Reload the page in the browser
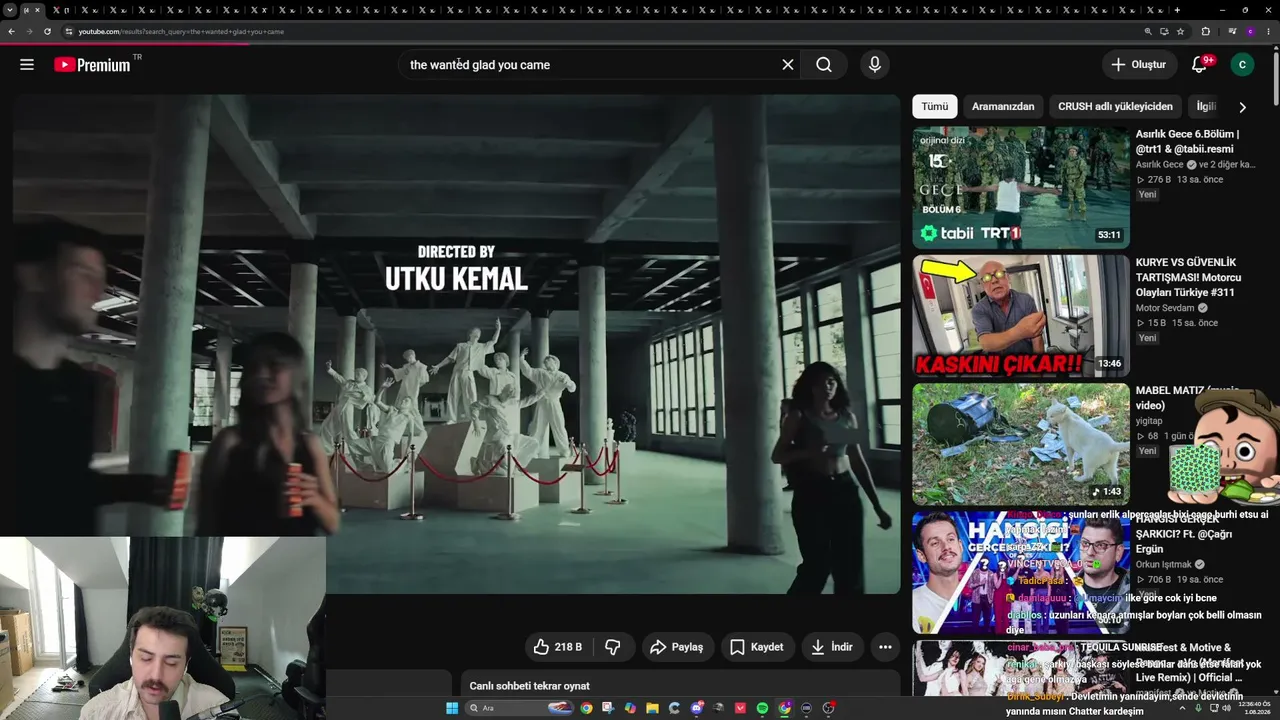 47,32
